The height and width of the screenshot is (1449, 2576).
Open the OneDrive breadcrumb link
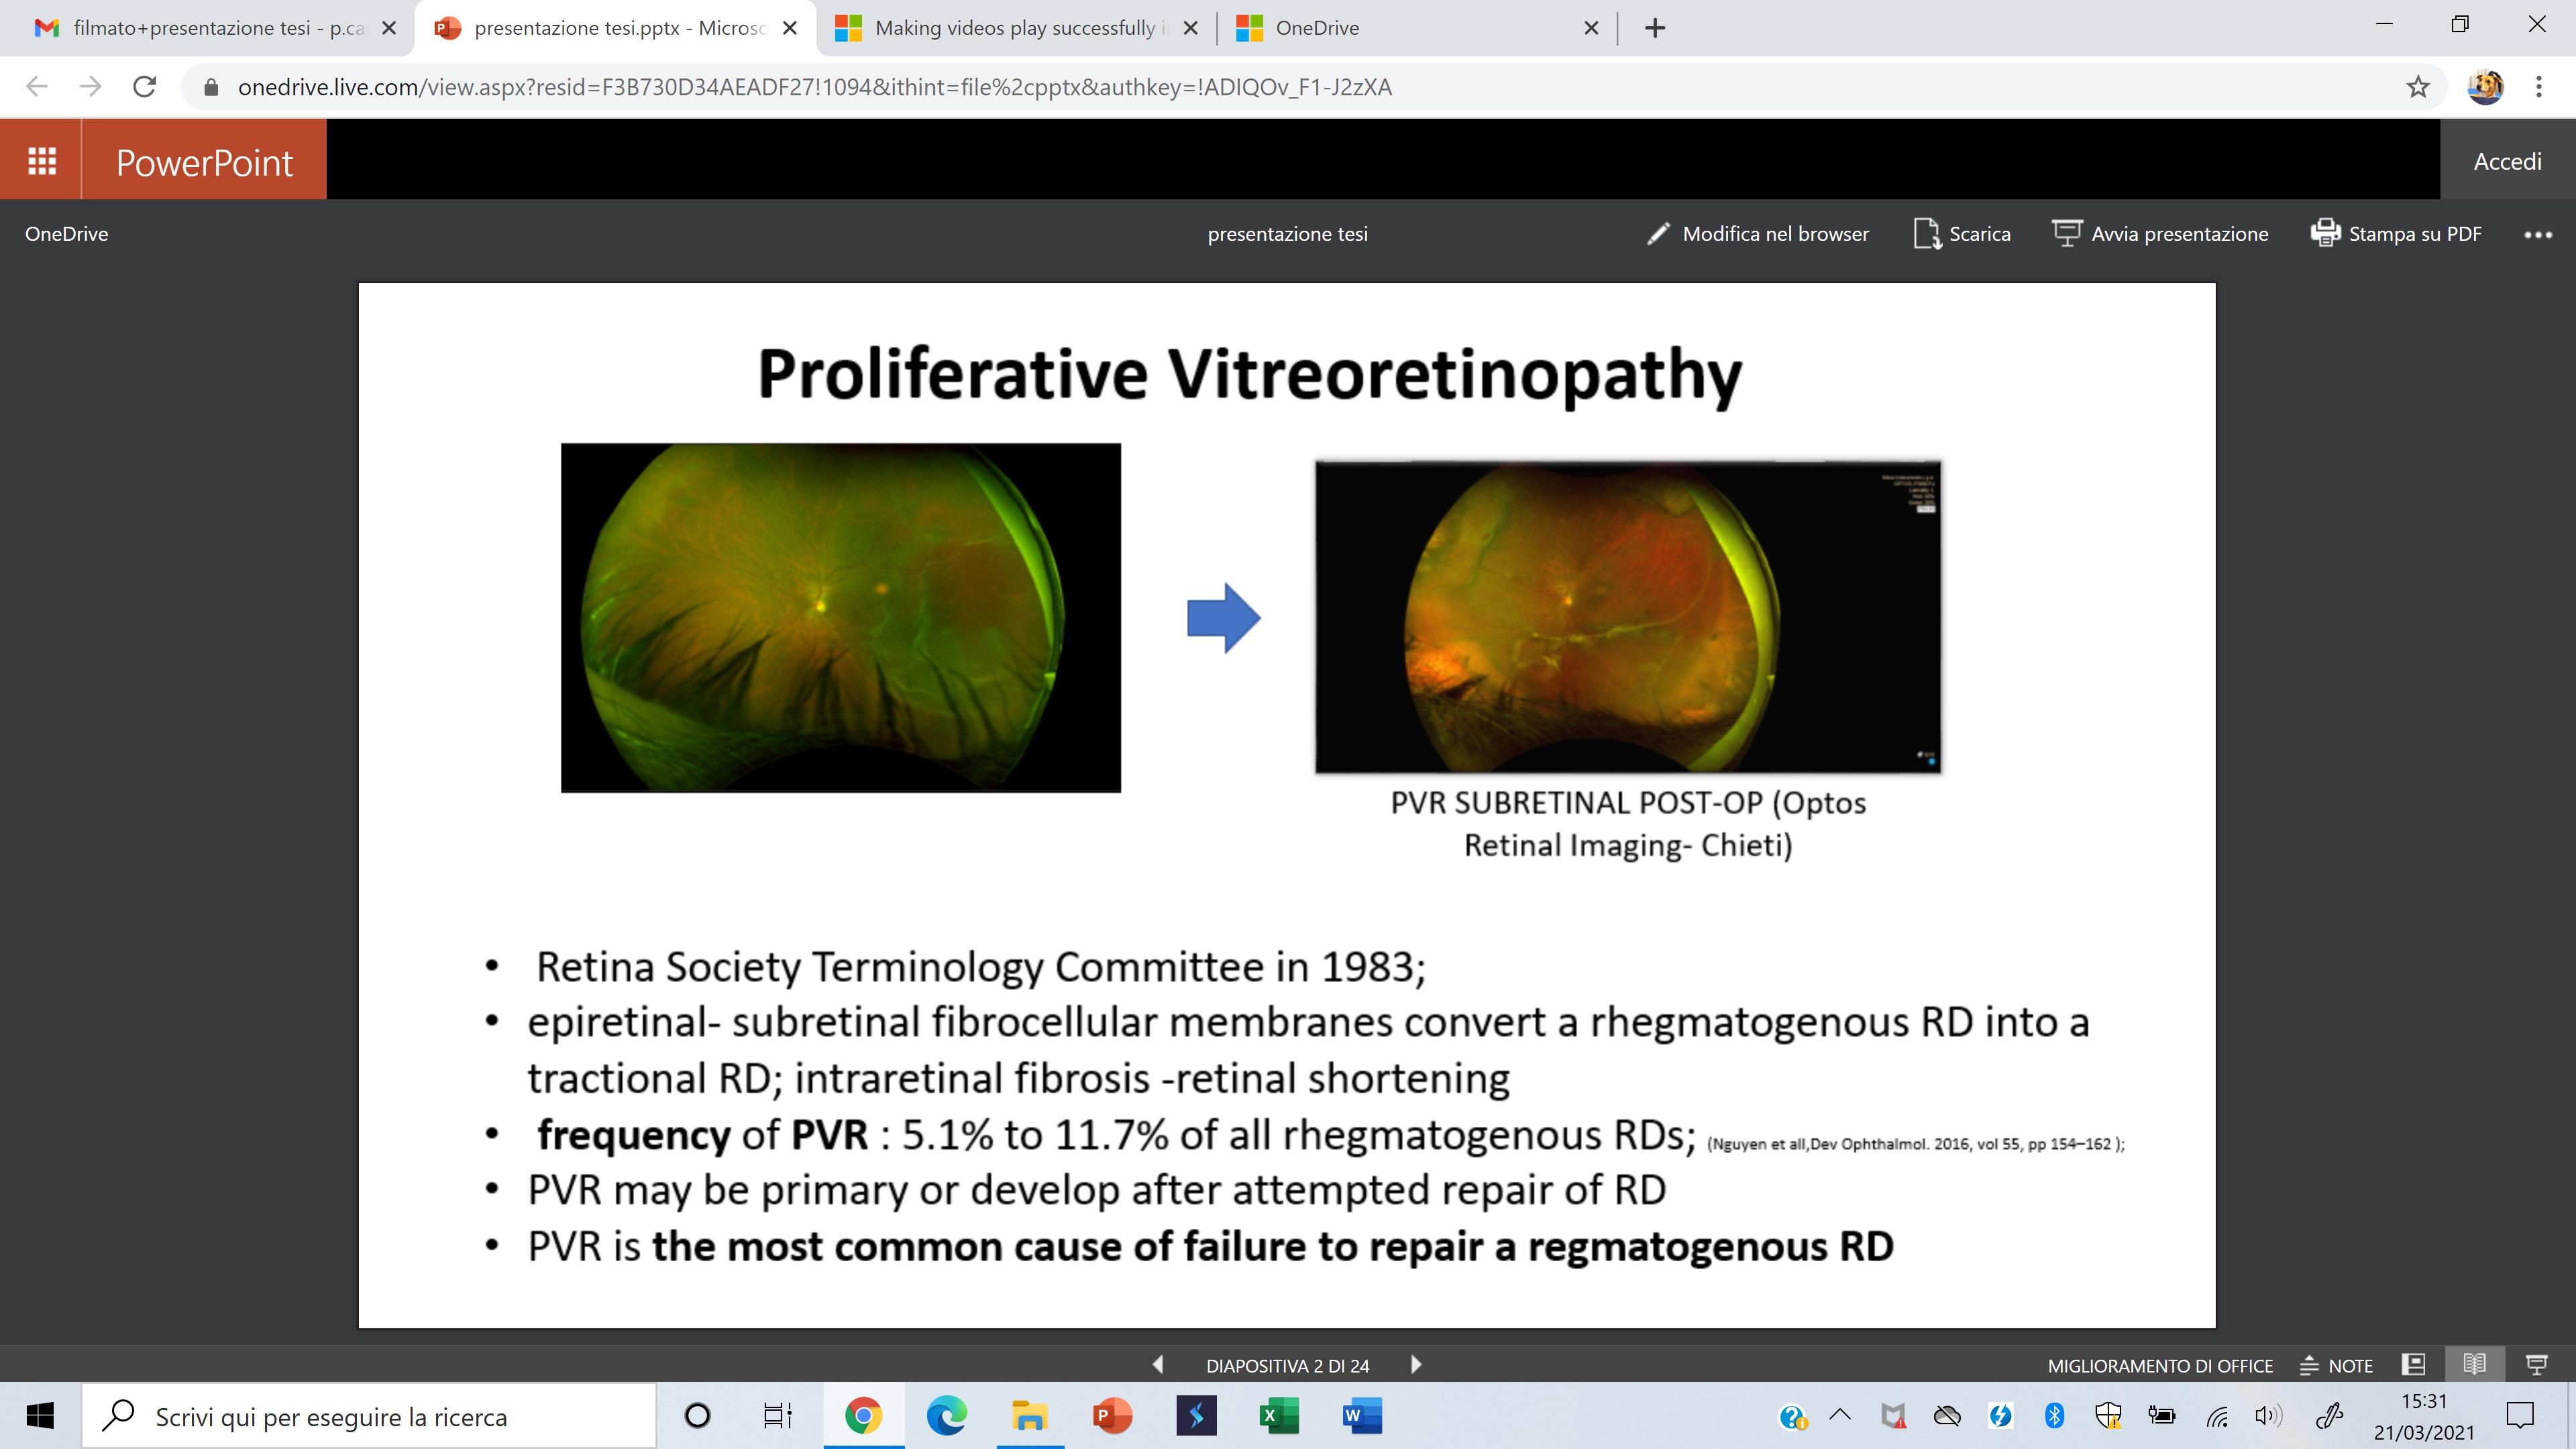(66, 234)
